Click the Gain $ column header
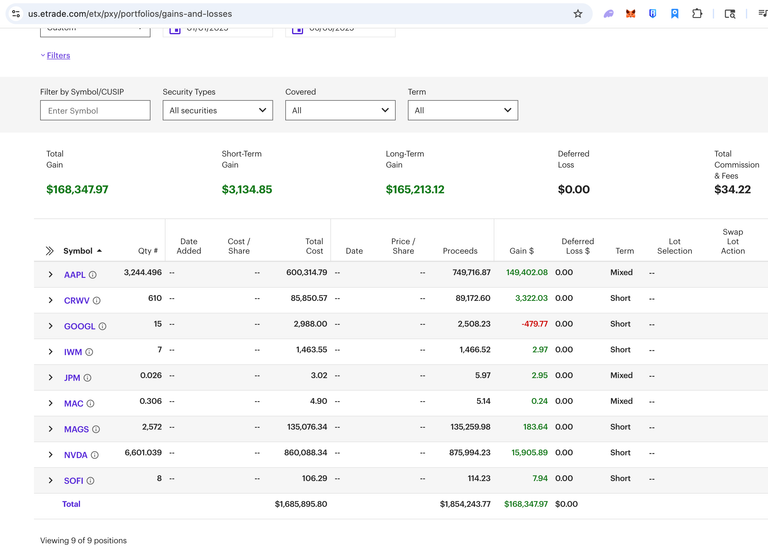 point(521,251)
